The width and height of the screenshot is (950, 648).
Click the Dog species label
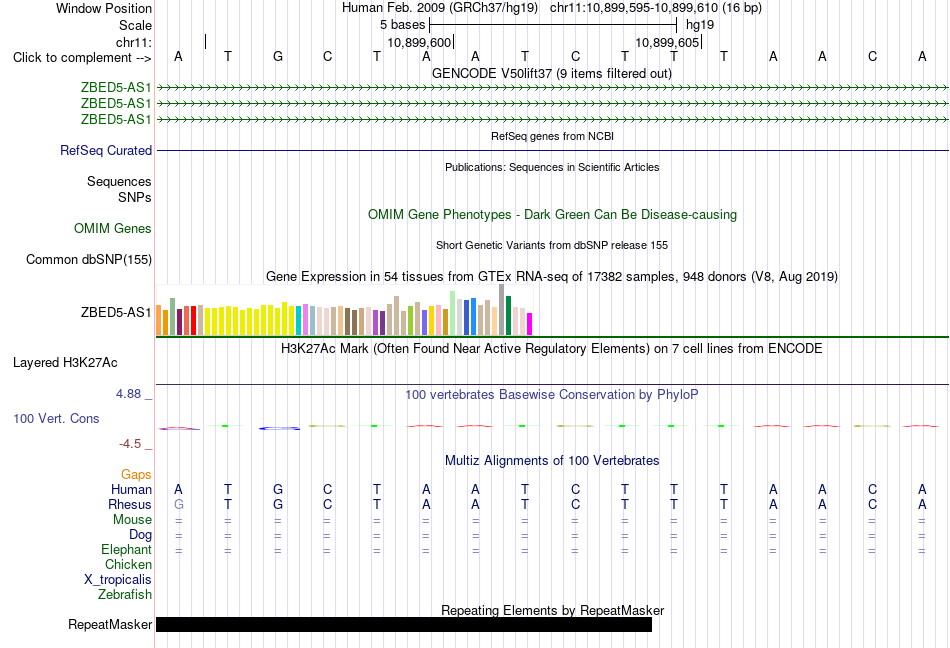(x=140, y=535)
